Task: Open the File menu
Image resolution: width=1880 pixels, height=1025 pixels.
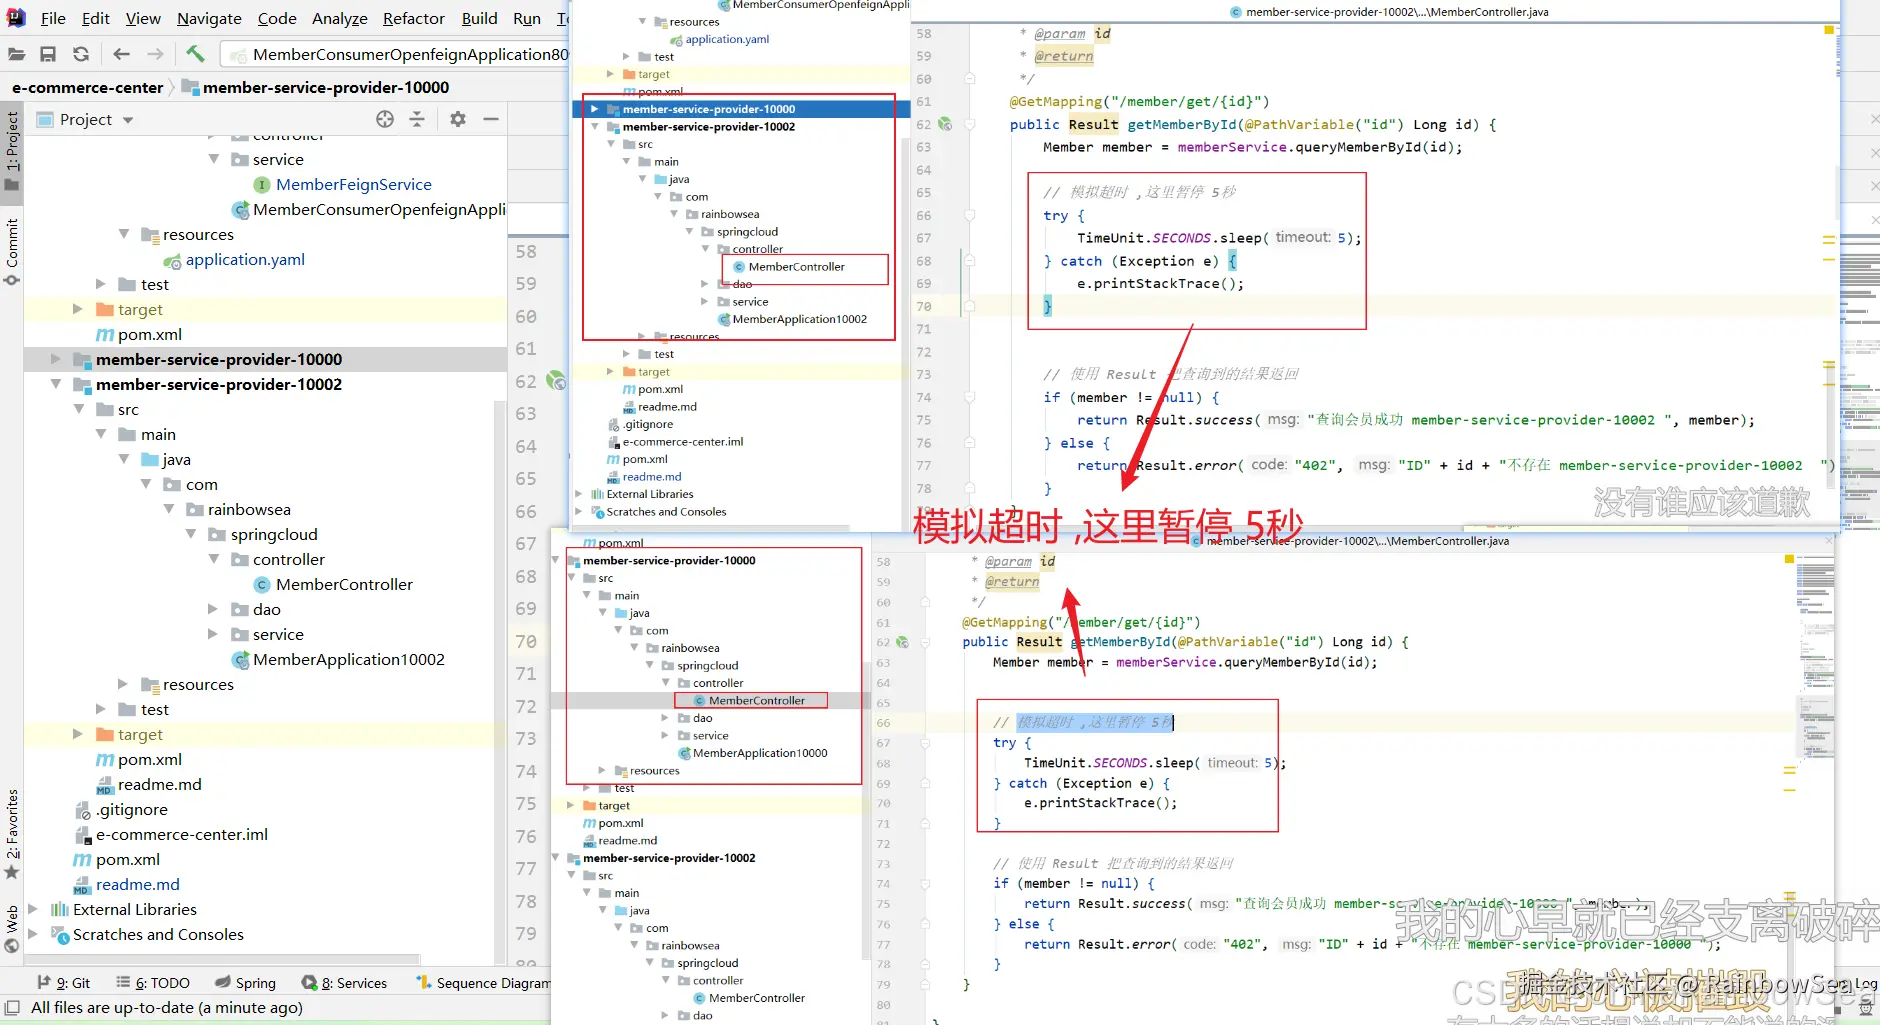Action: coord(53,18)
